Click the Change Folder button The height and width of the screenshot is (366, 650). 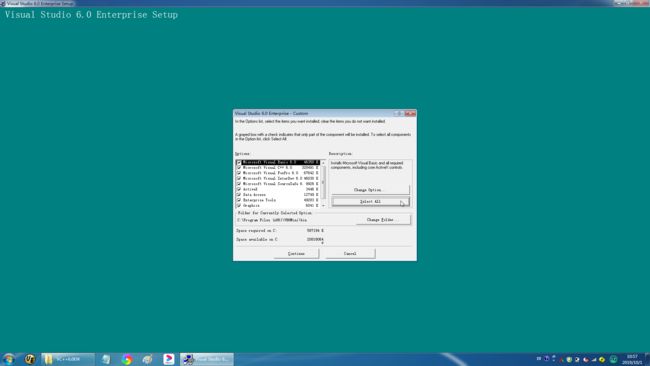[x=383, y=220]
